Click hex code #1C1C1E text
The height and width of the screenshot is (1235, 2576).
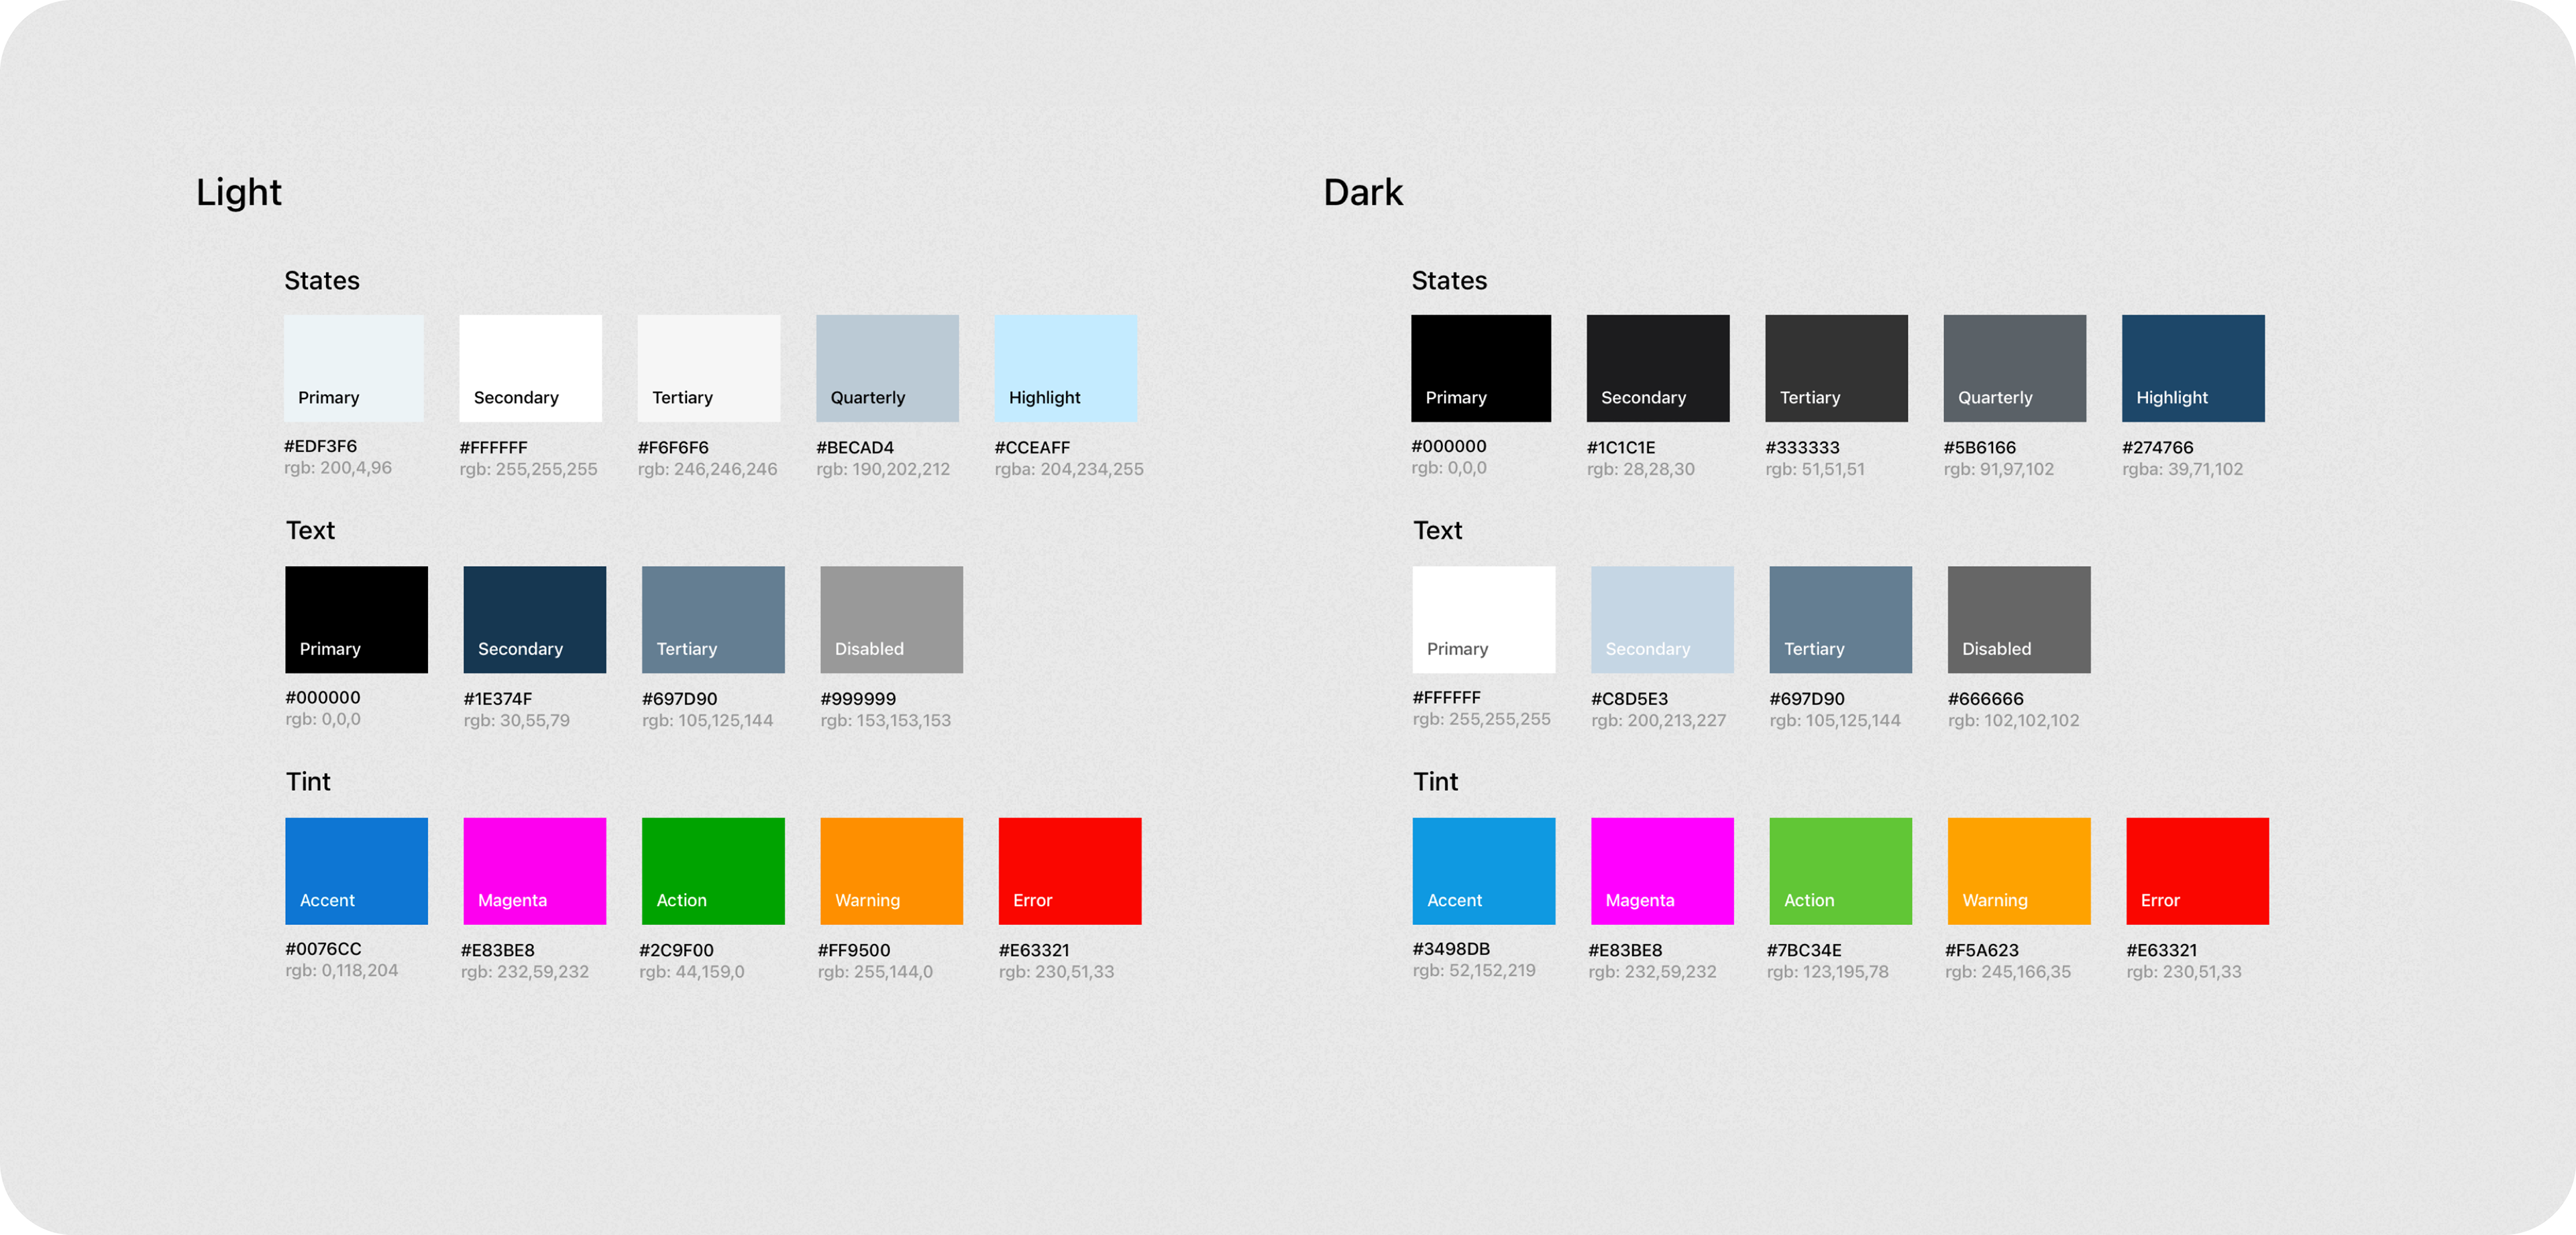click(1621, 448)
